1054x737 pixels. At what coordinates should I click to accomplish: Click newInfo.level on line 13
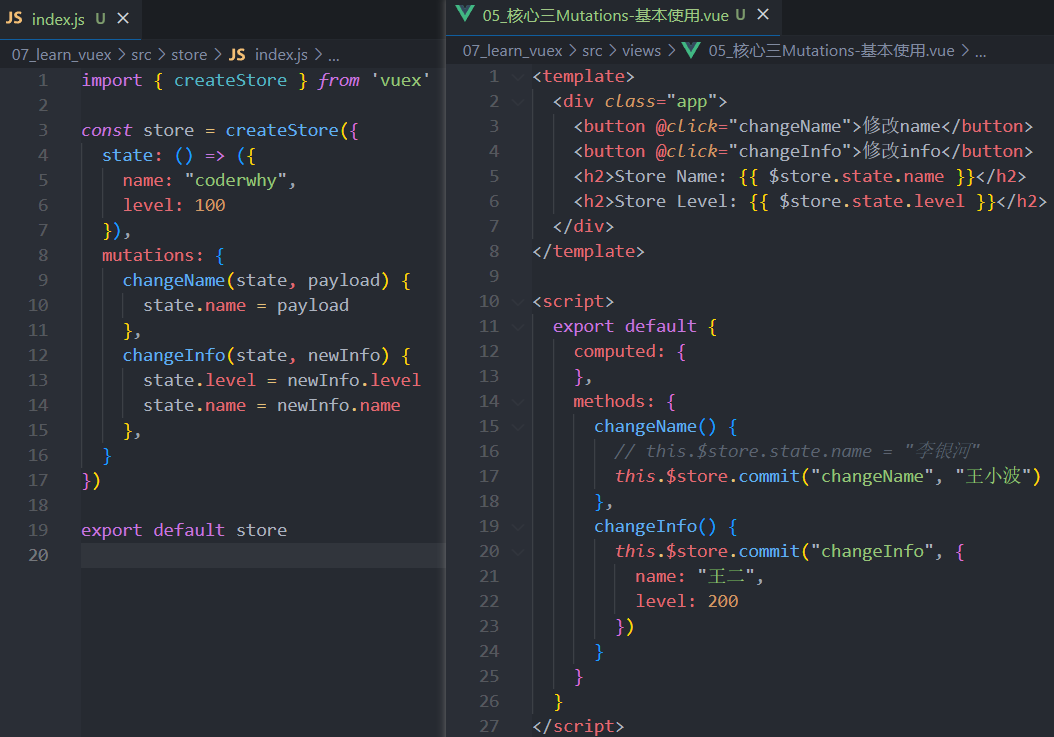point(354,381)
